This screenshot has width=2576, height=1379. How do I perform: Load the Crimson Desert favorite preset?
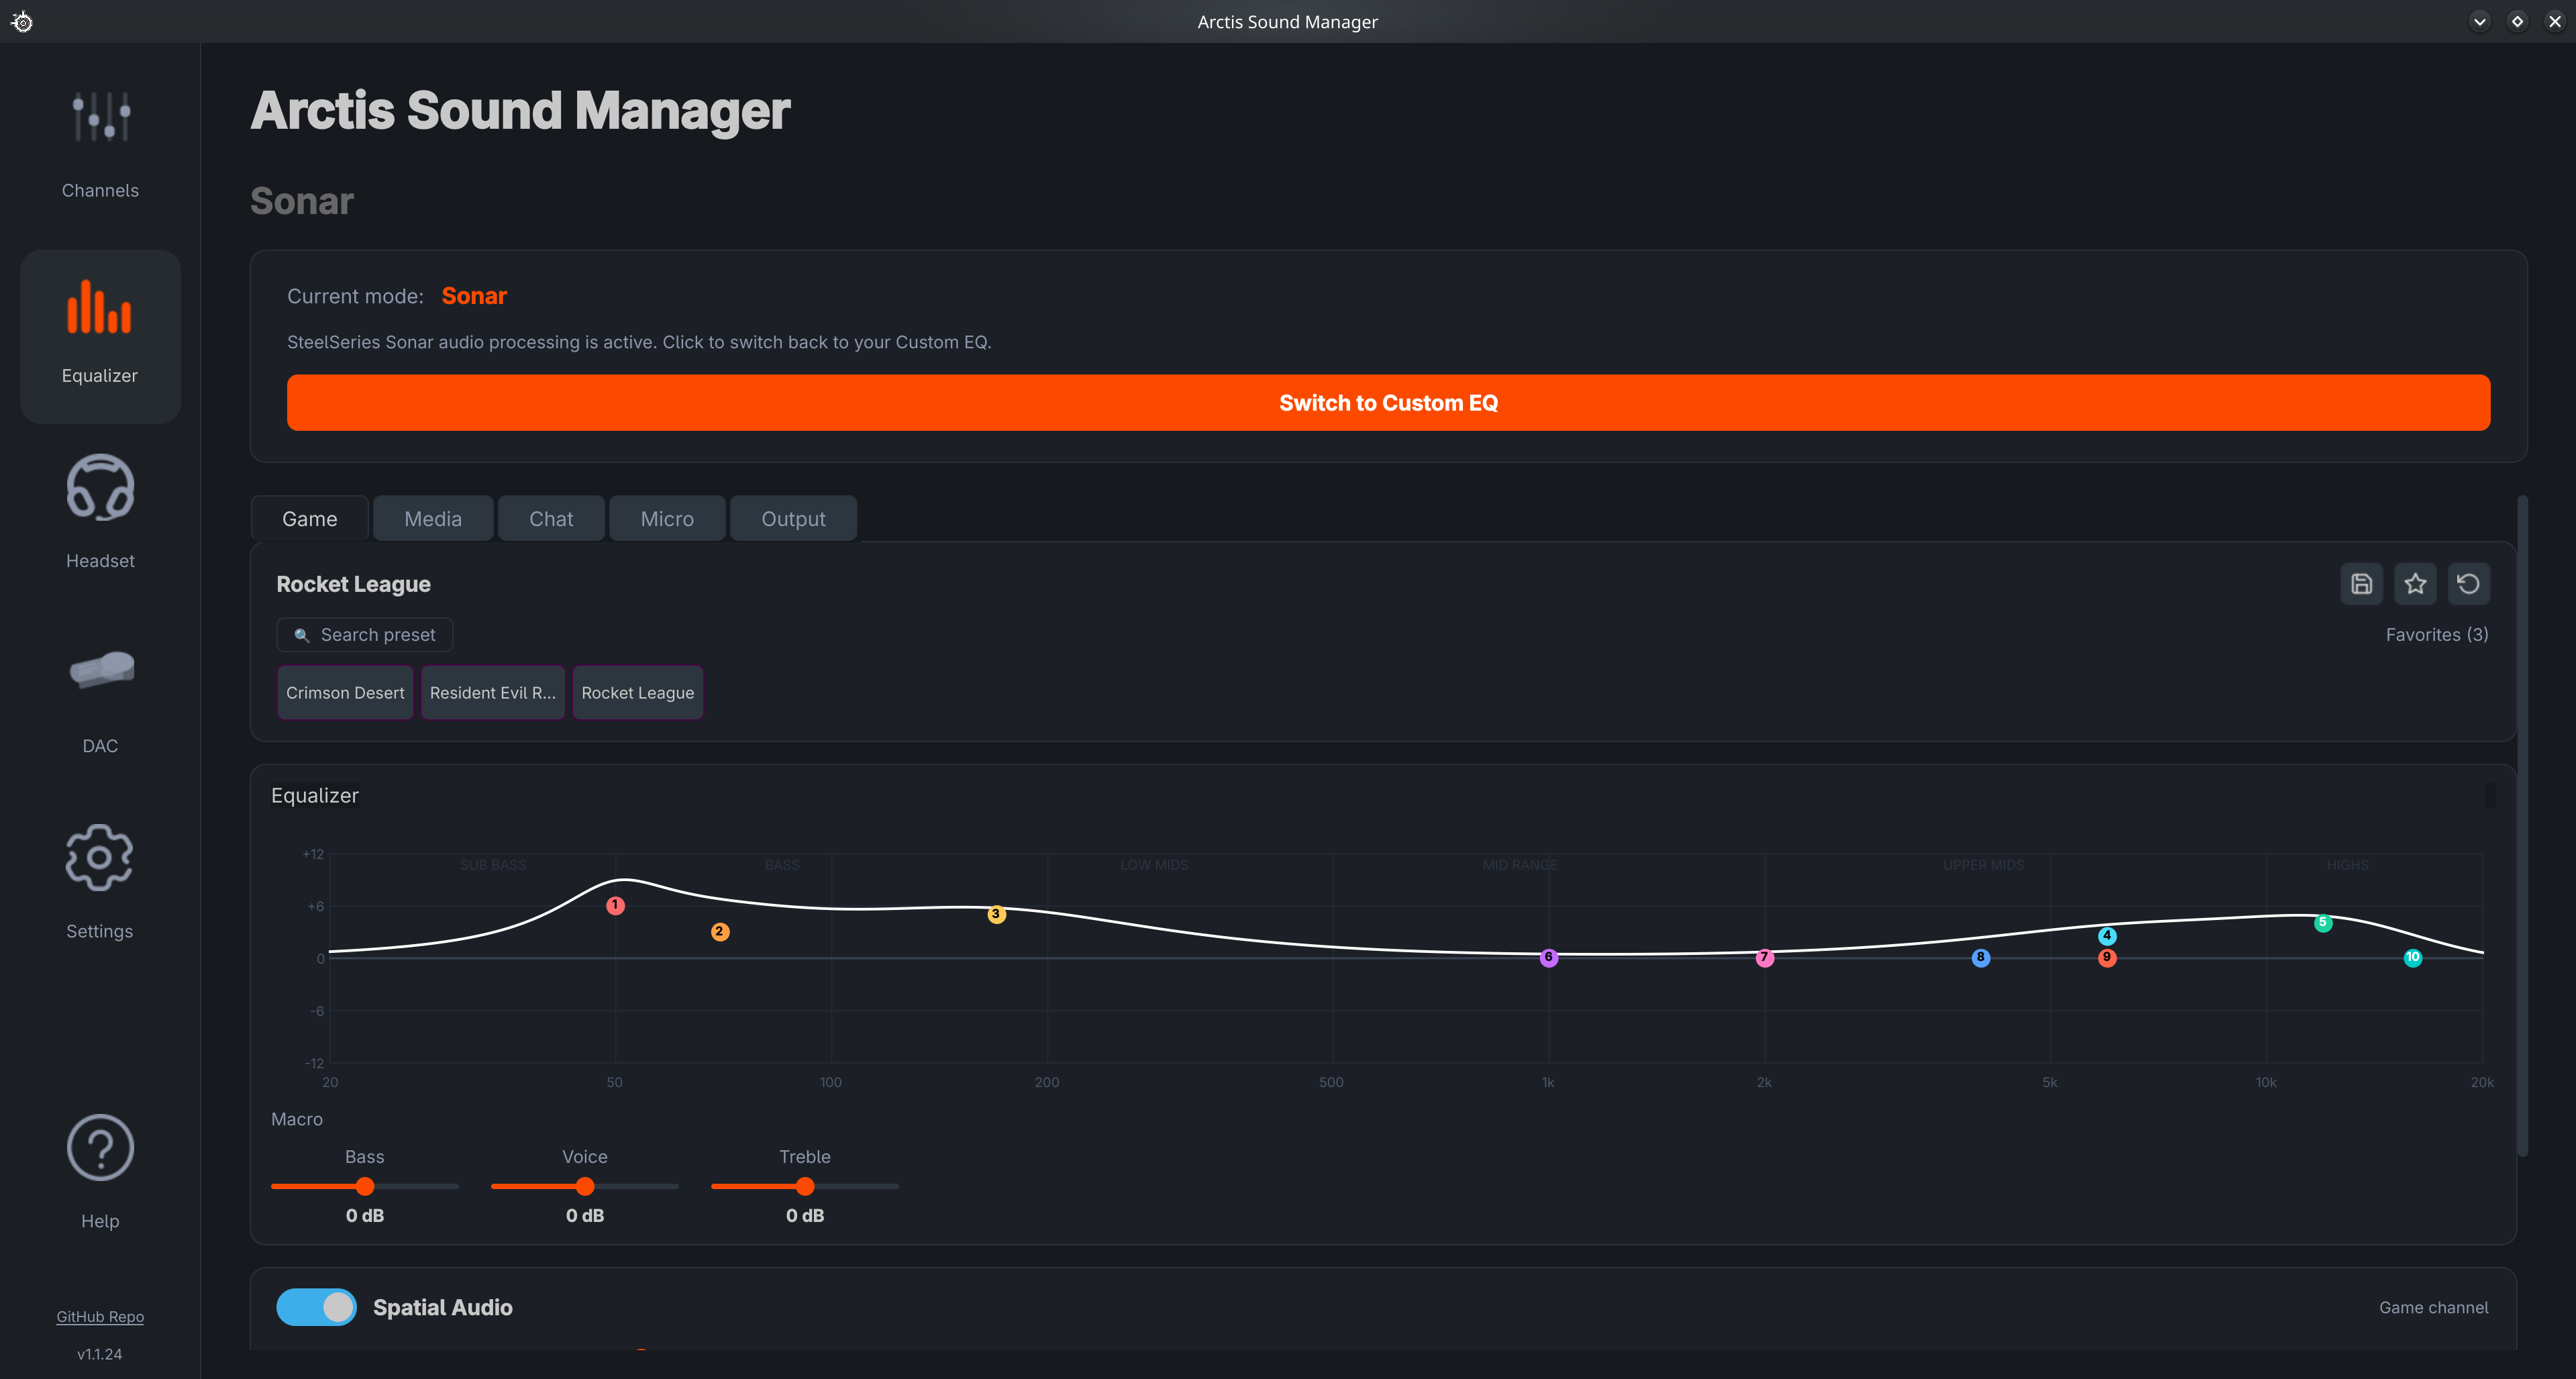tap(345, 693)
